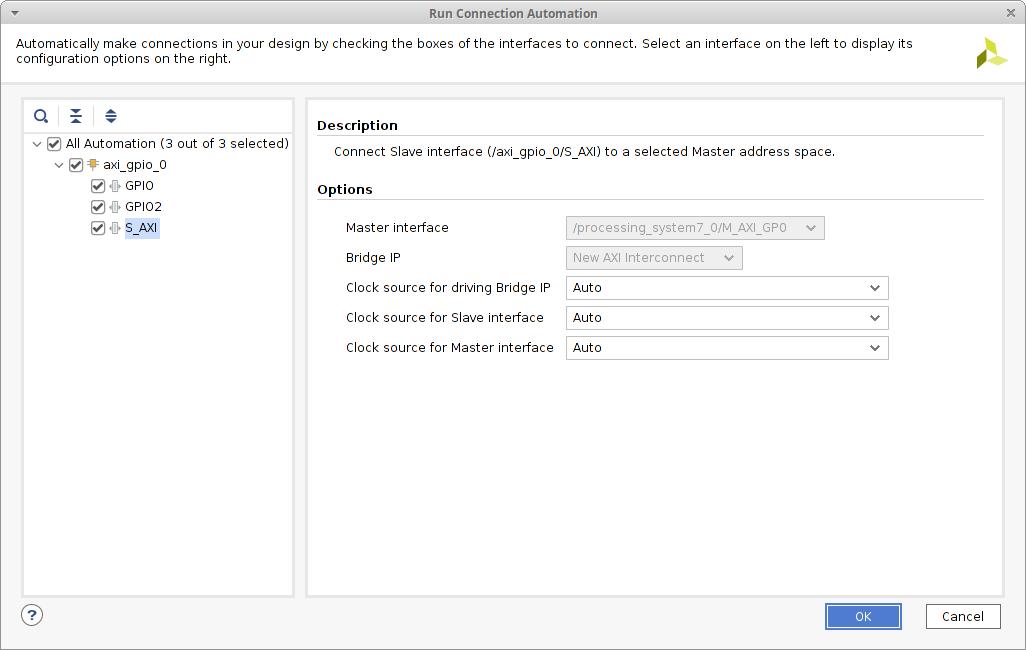Uncheck the S_AXI checkbox
This screenshot has width=1026, height=650.
tap(98, 228)
